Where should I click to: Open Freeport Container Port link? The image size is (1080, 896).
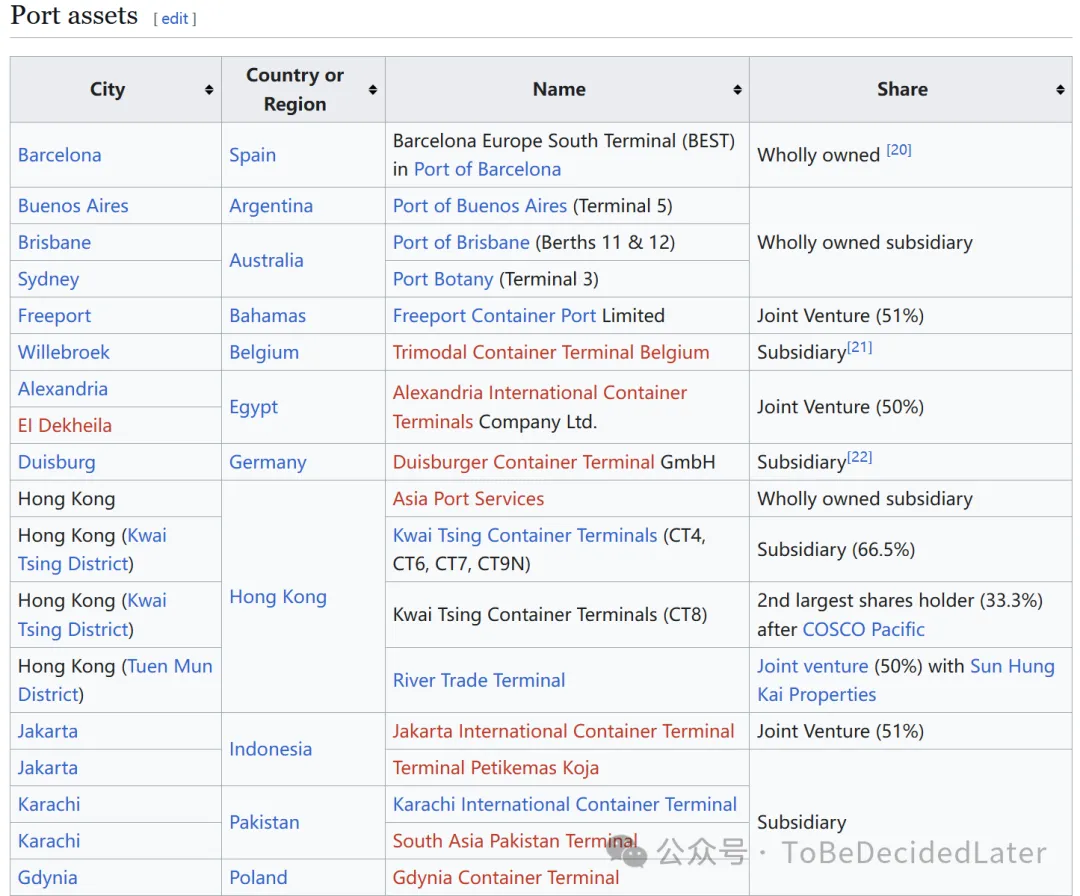494,316
